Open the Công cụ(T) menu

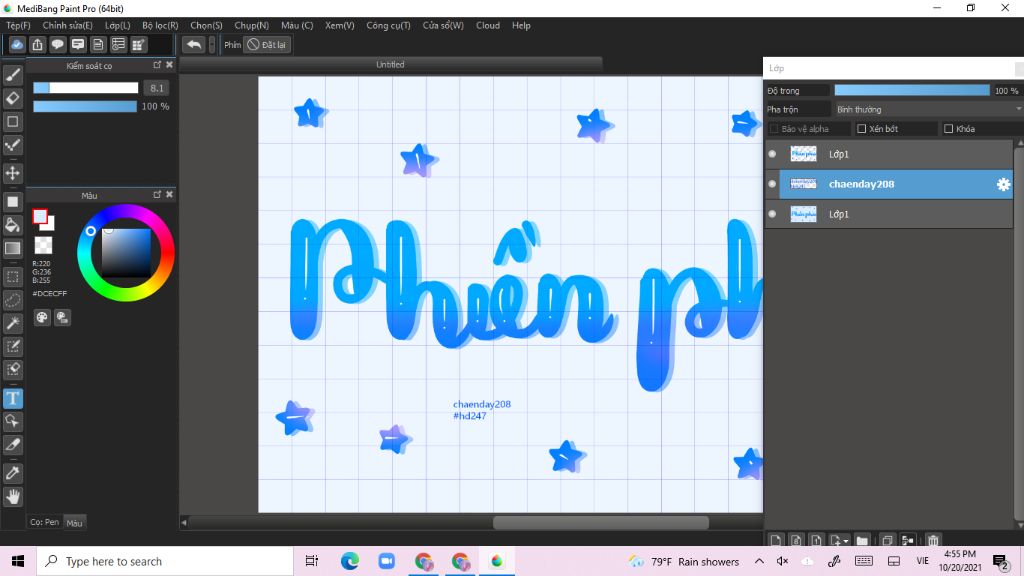pos(388,25)
